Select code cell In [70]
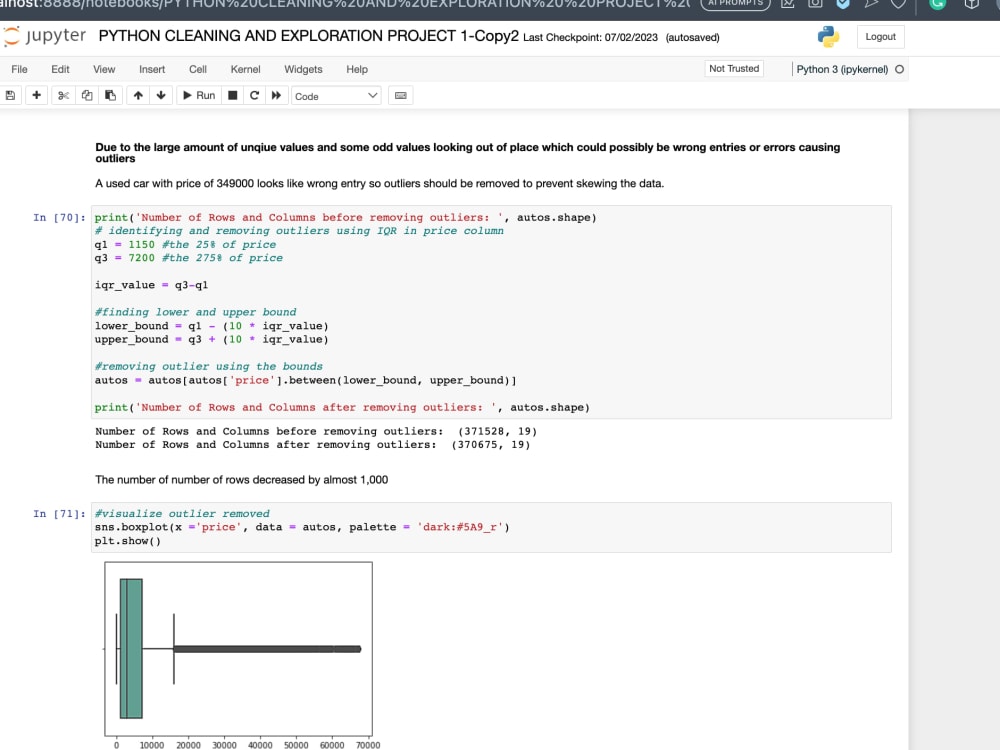 click(491, 312)
